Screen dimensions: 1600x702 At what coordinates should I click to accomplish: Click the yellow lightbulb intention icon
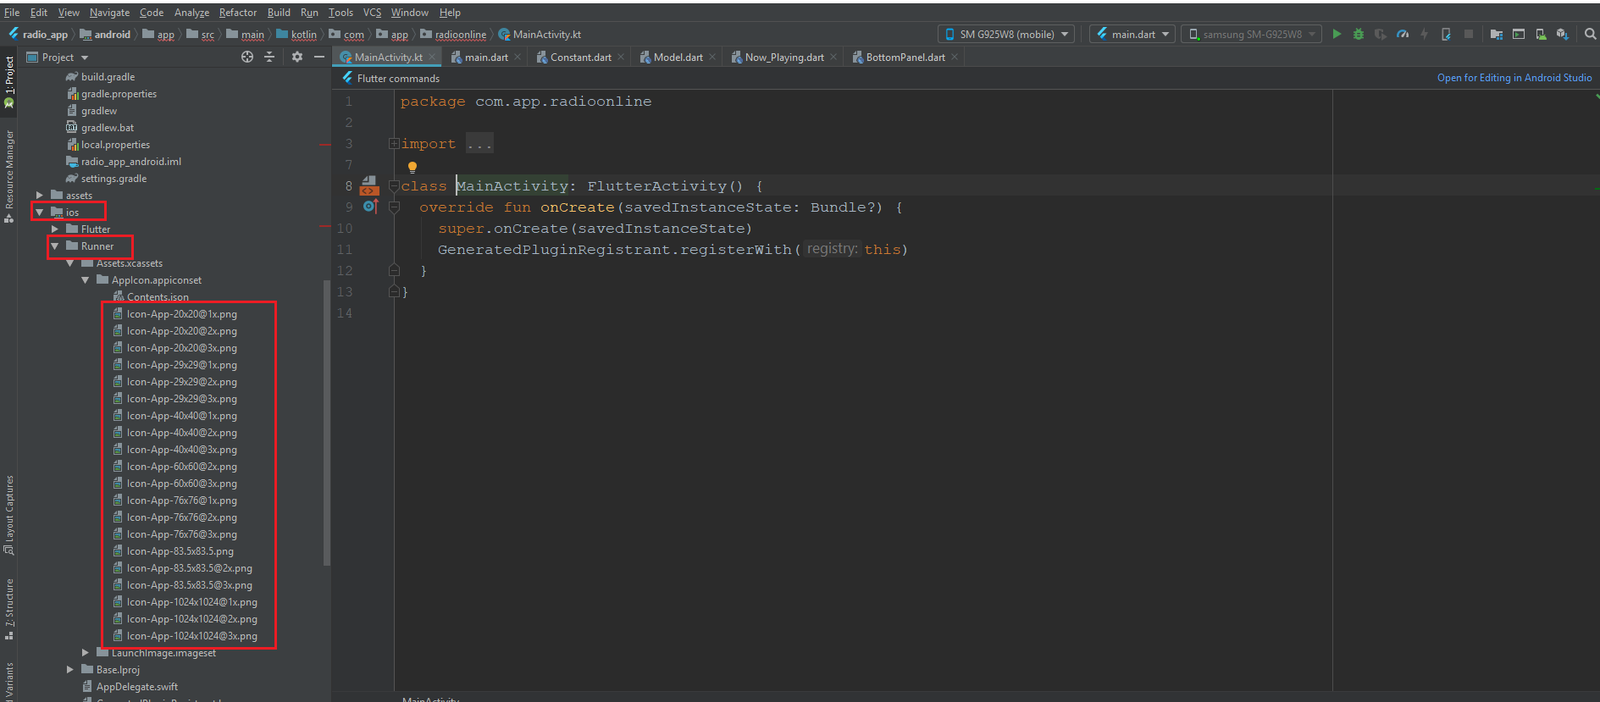click(x=412, y=167)
